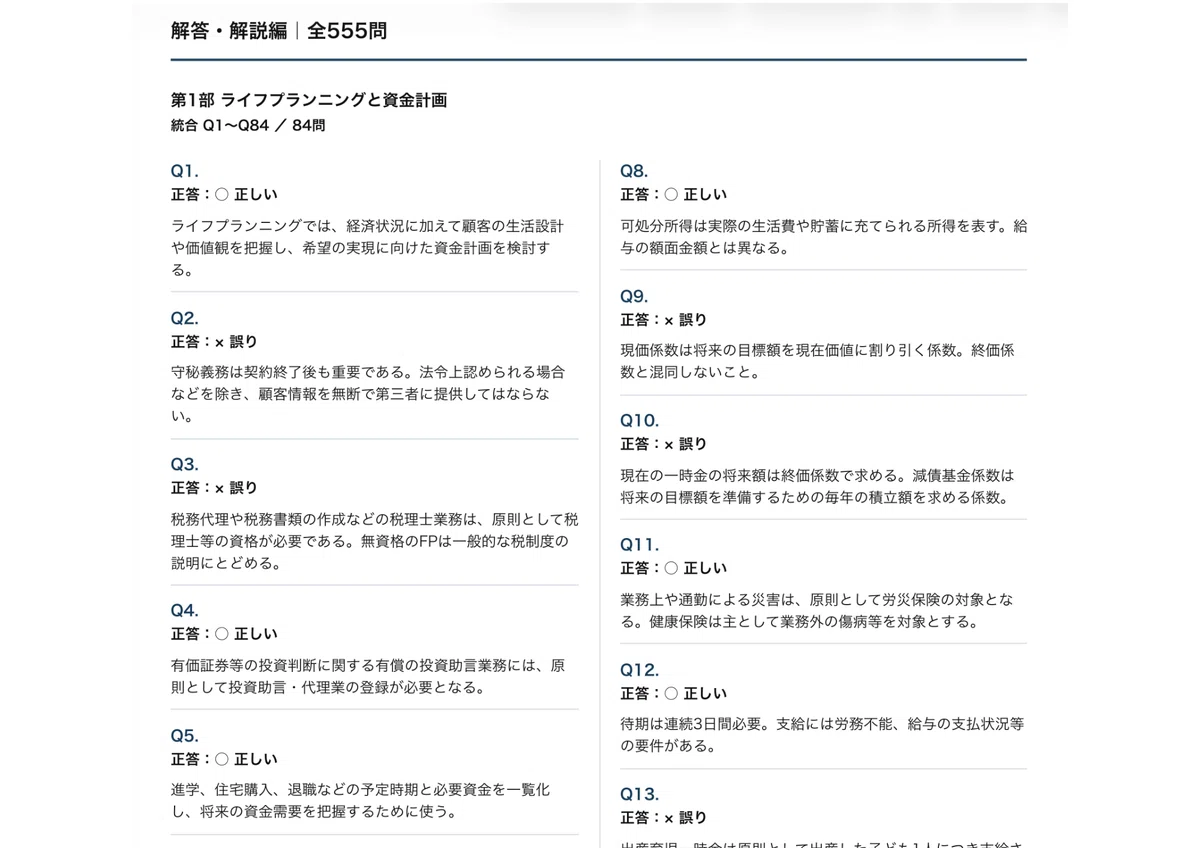Click the "正答：○ 正しい" line under Q5
Viewport: 1200px width, 848px height.
click(x=224, y=759)
